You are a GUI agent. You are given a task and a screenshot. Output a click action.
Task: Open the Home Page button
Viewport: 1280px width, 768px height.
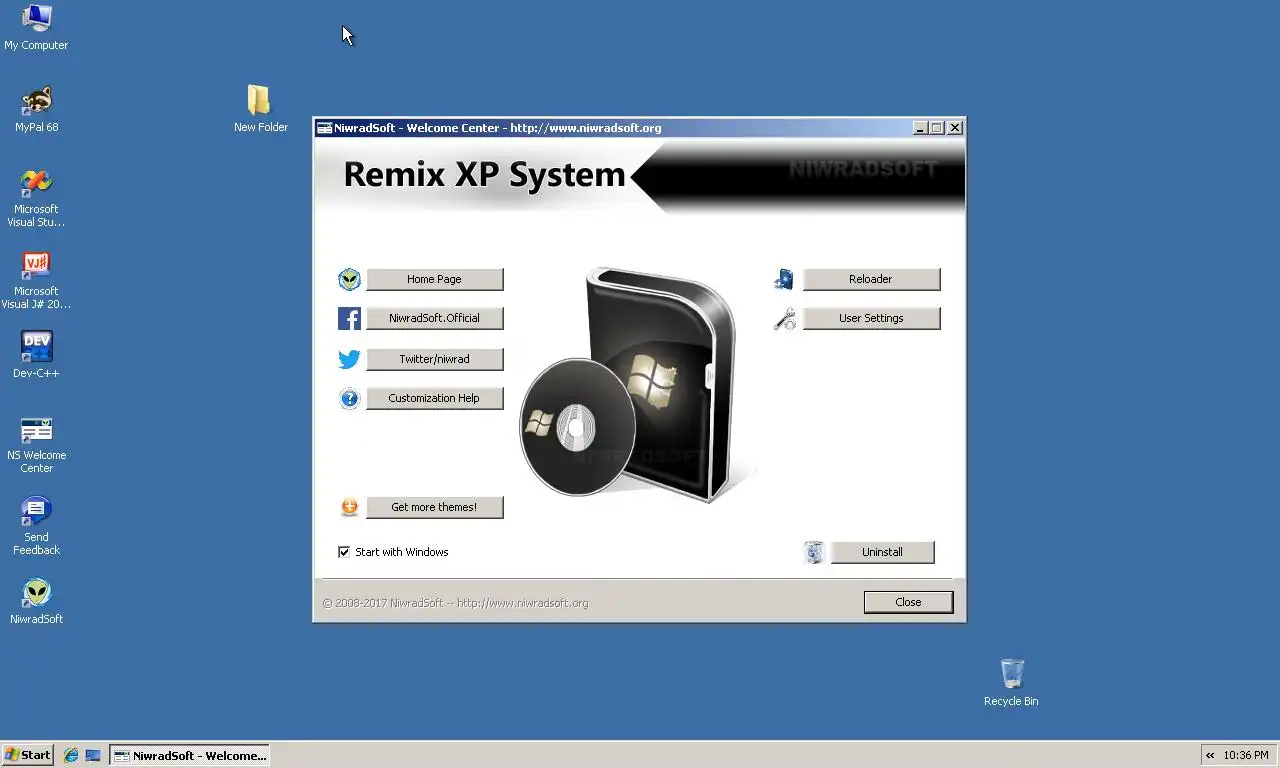coord(434,279)
